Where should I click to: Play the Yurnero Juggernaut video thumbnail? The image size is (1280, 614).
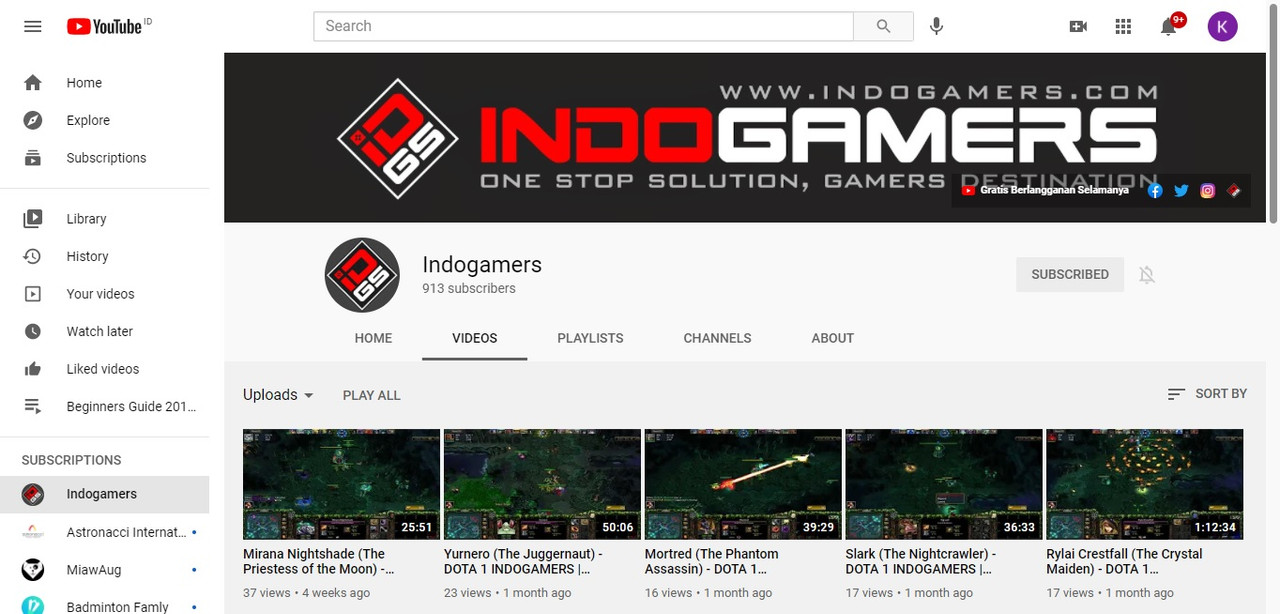pos(542,484)
